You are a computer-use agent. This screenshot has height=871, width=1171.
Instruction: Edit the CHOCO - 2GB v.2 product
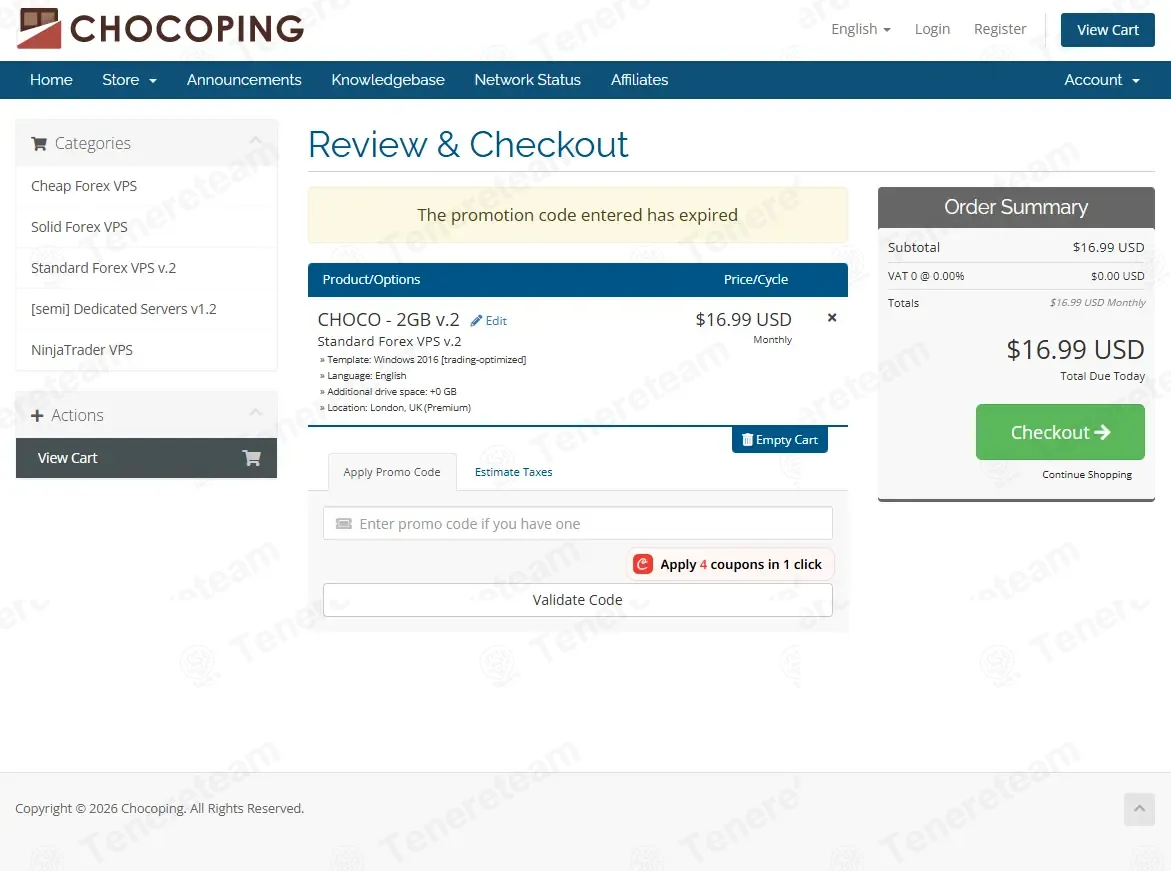(488, 320)
